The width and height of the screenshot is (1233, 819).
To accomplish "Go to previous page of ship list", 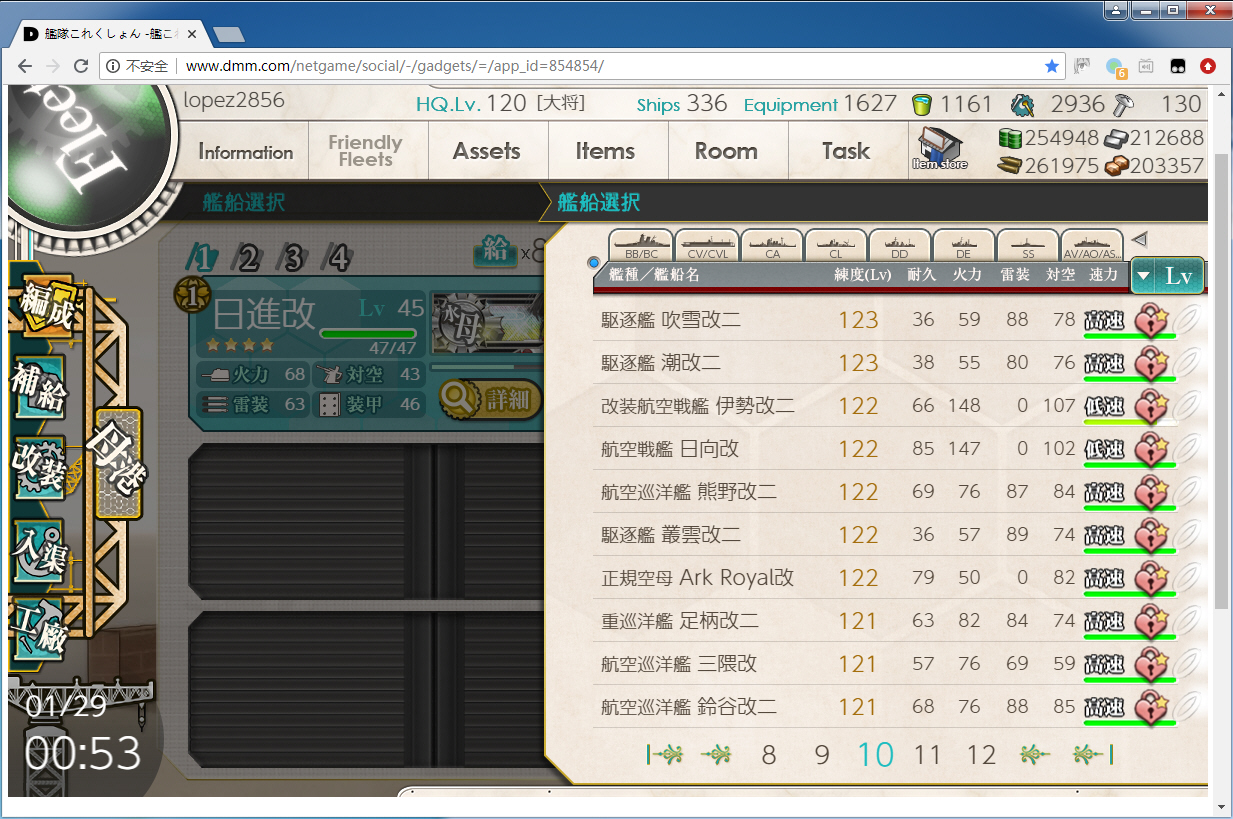I will [716, 755].
